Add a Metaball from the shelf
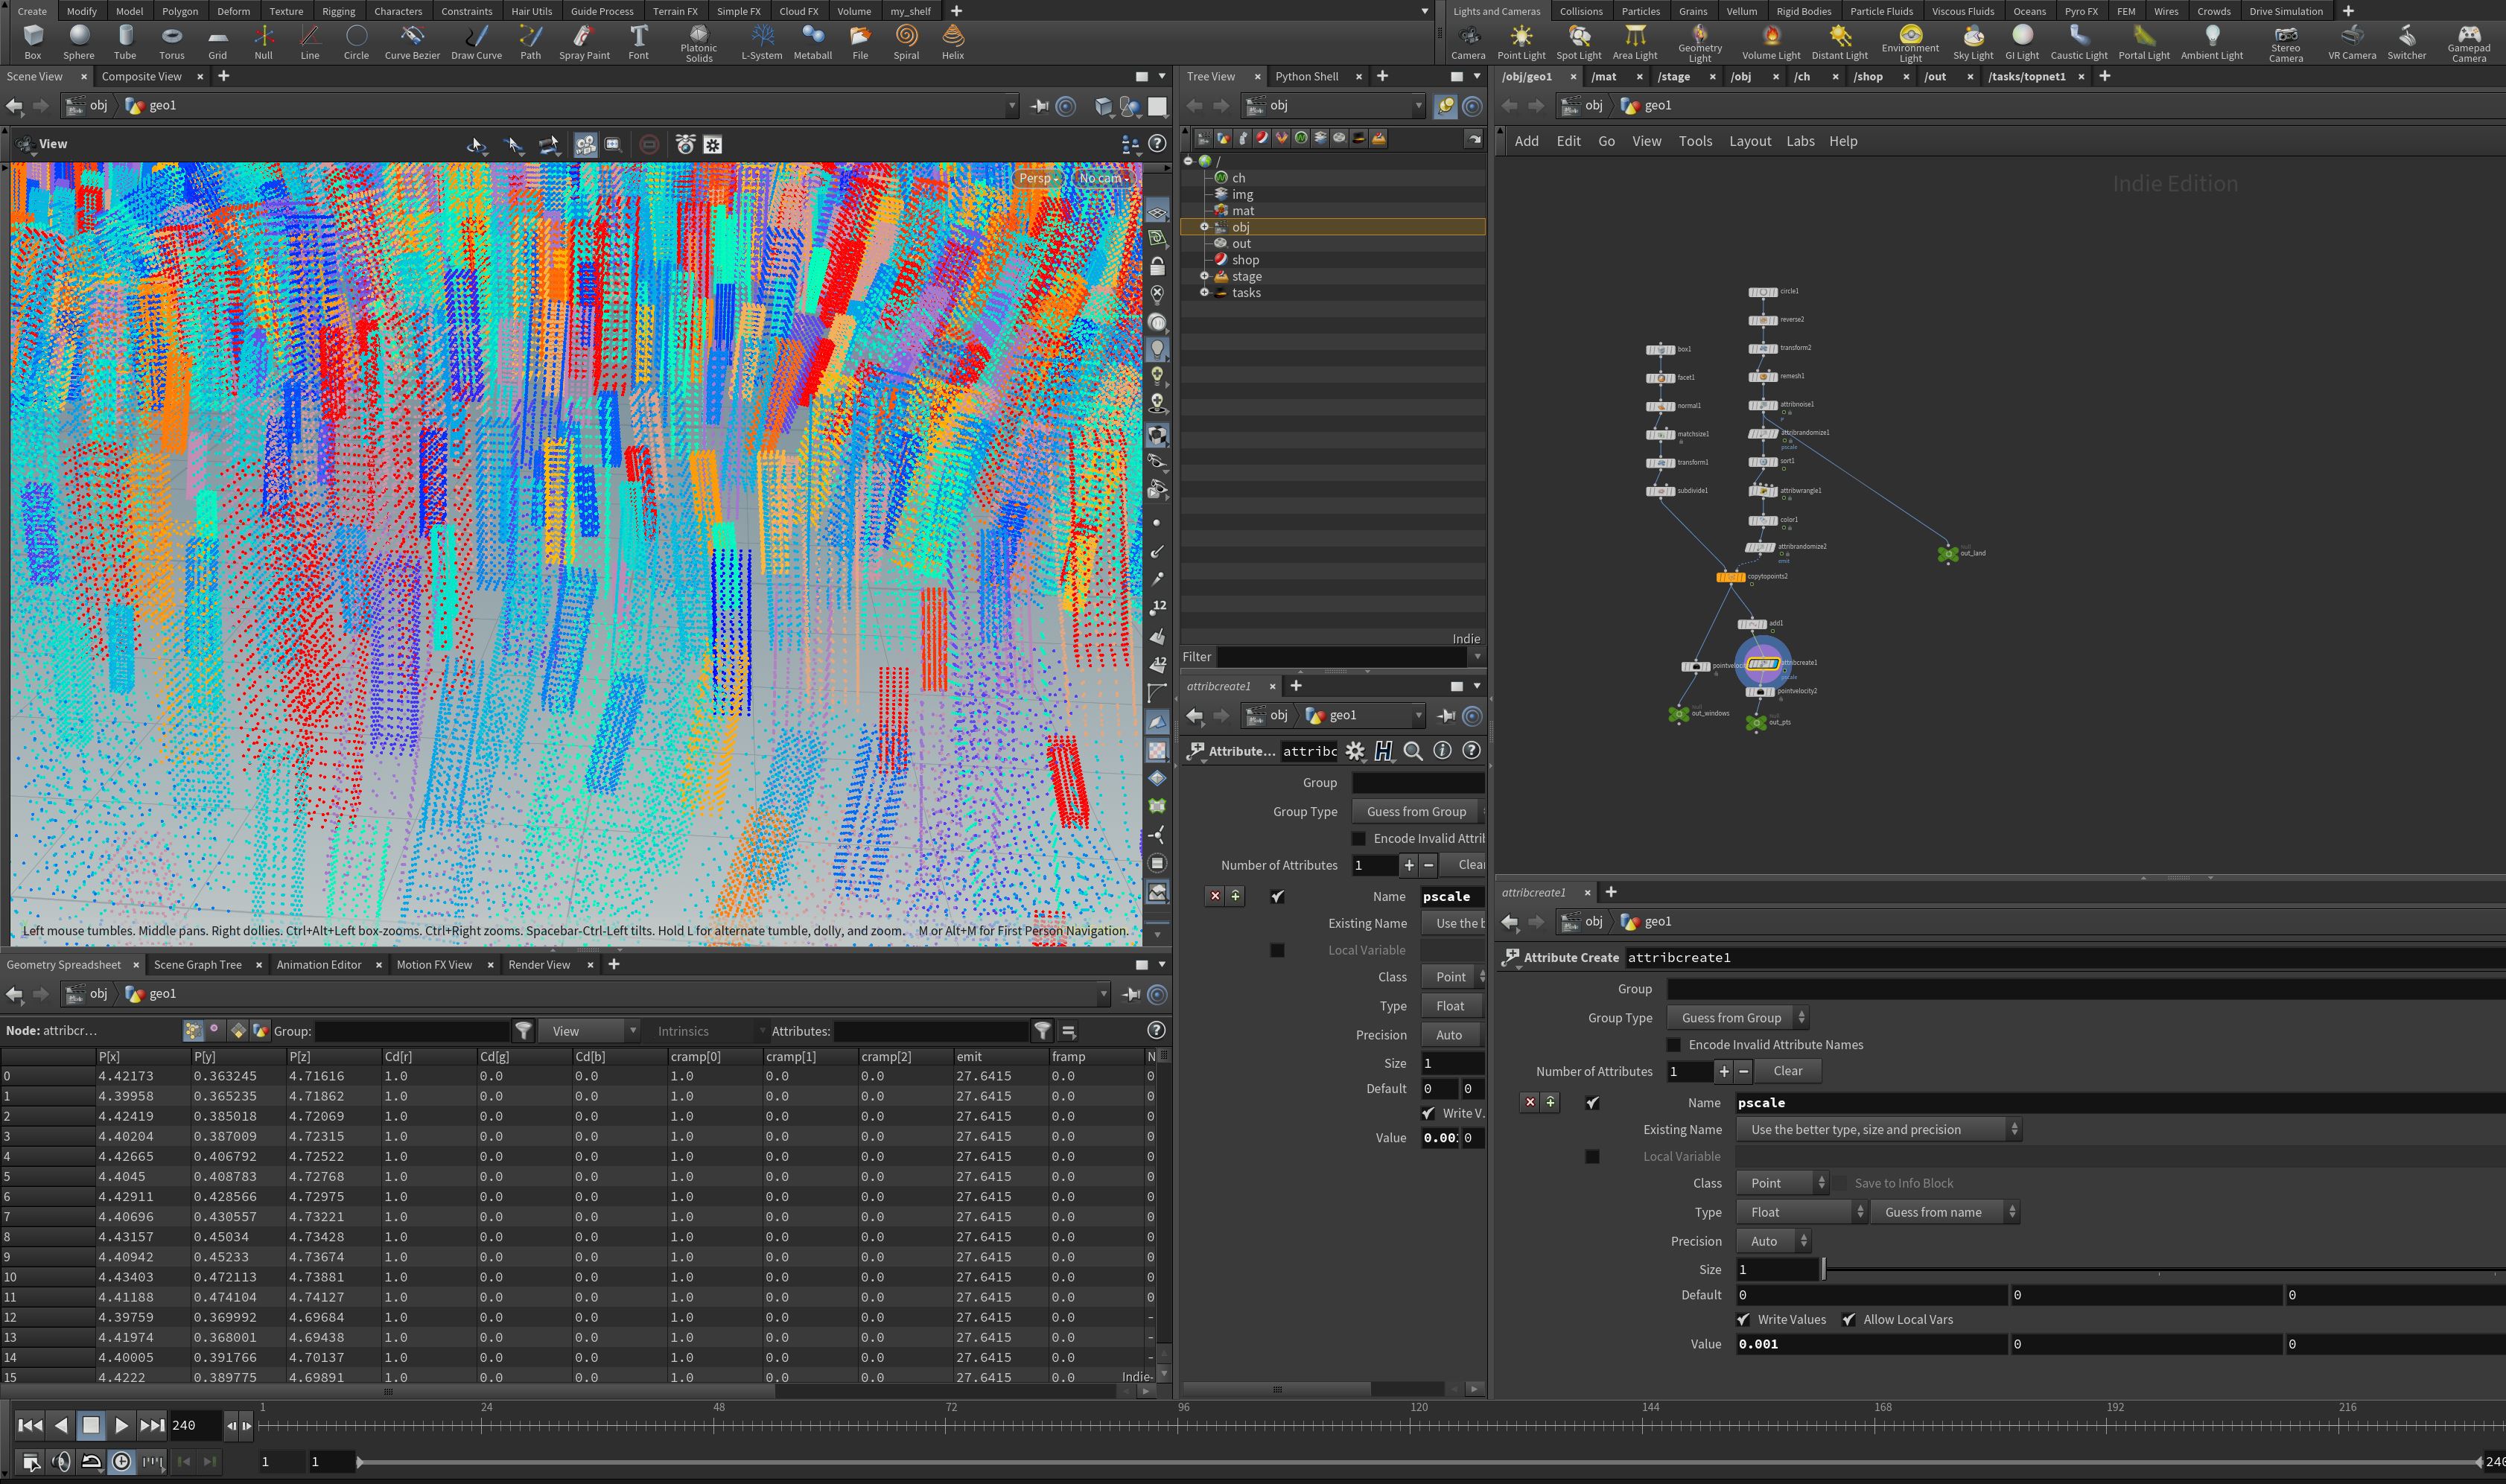2506x1484 pixels. [x=813, y=42]
